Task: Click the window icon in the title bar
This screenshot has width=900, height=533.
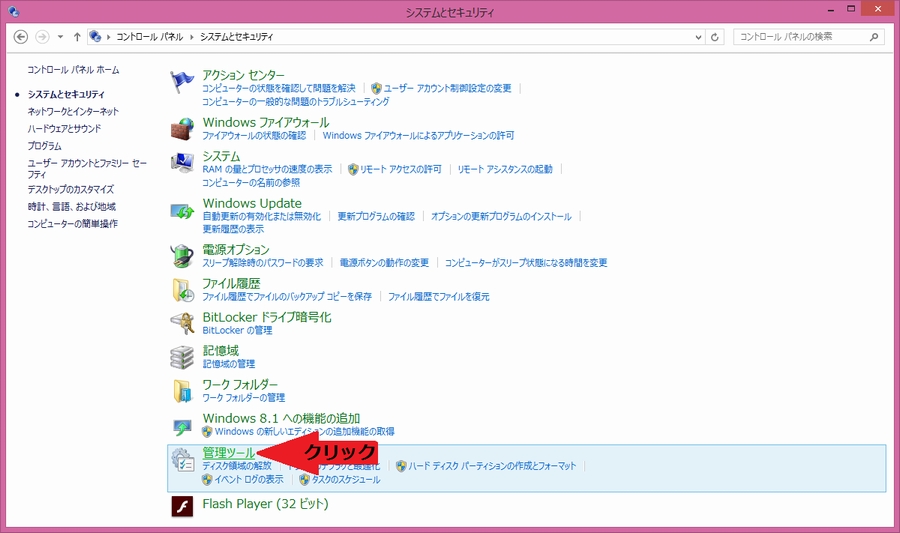Action: [x=14, y=11]
